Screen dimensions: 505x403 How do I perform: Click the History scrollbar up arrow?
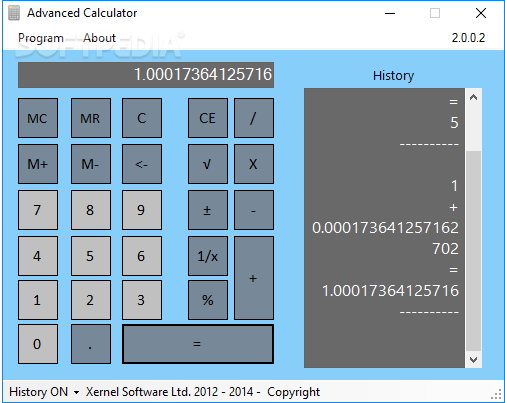tap(473, 98)
